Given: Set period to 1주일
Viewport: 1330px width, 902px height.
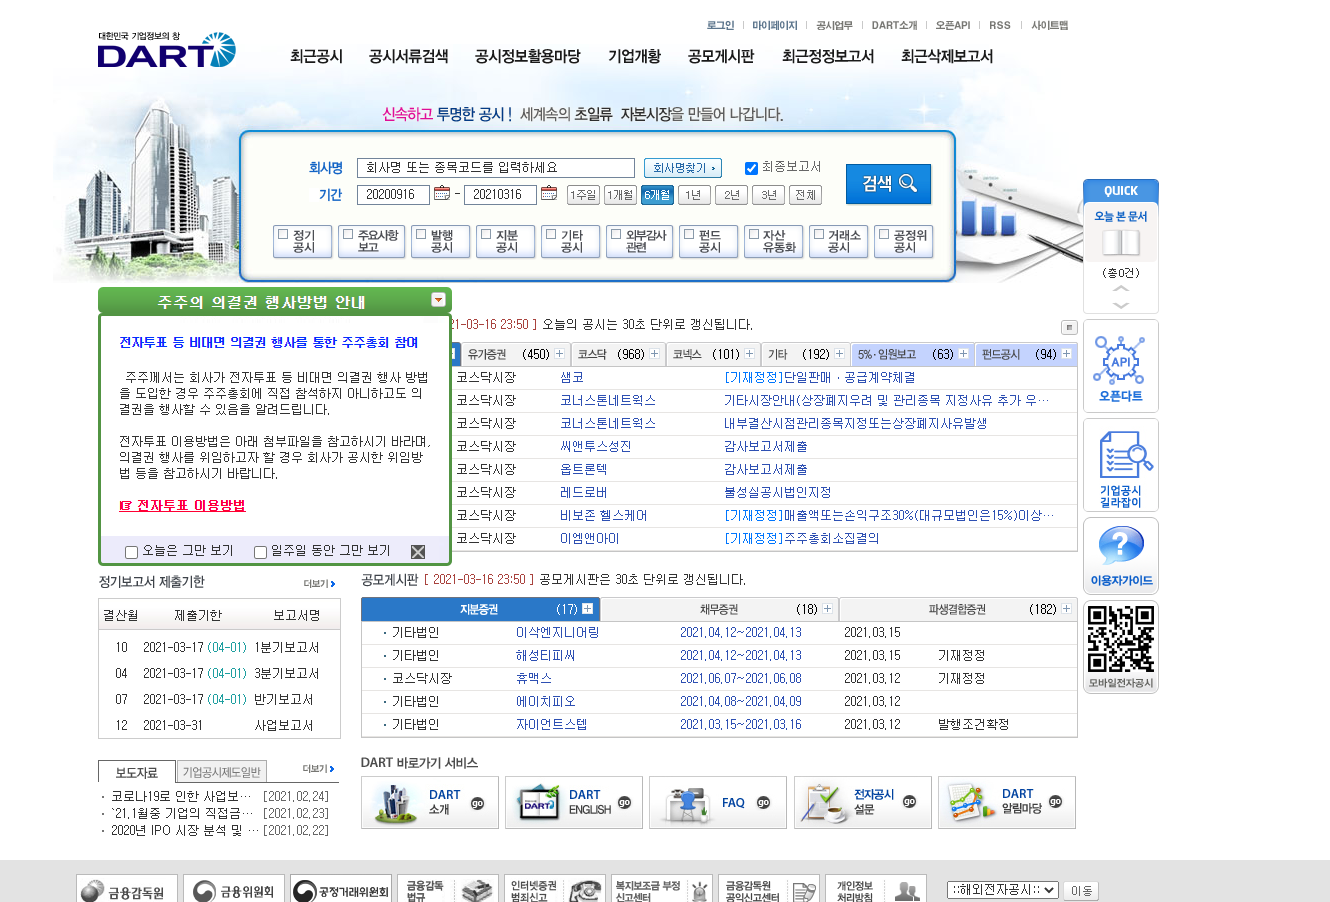Looking at the screenshot, I should click(583, 195).
